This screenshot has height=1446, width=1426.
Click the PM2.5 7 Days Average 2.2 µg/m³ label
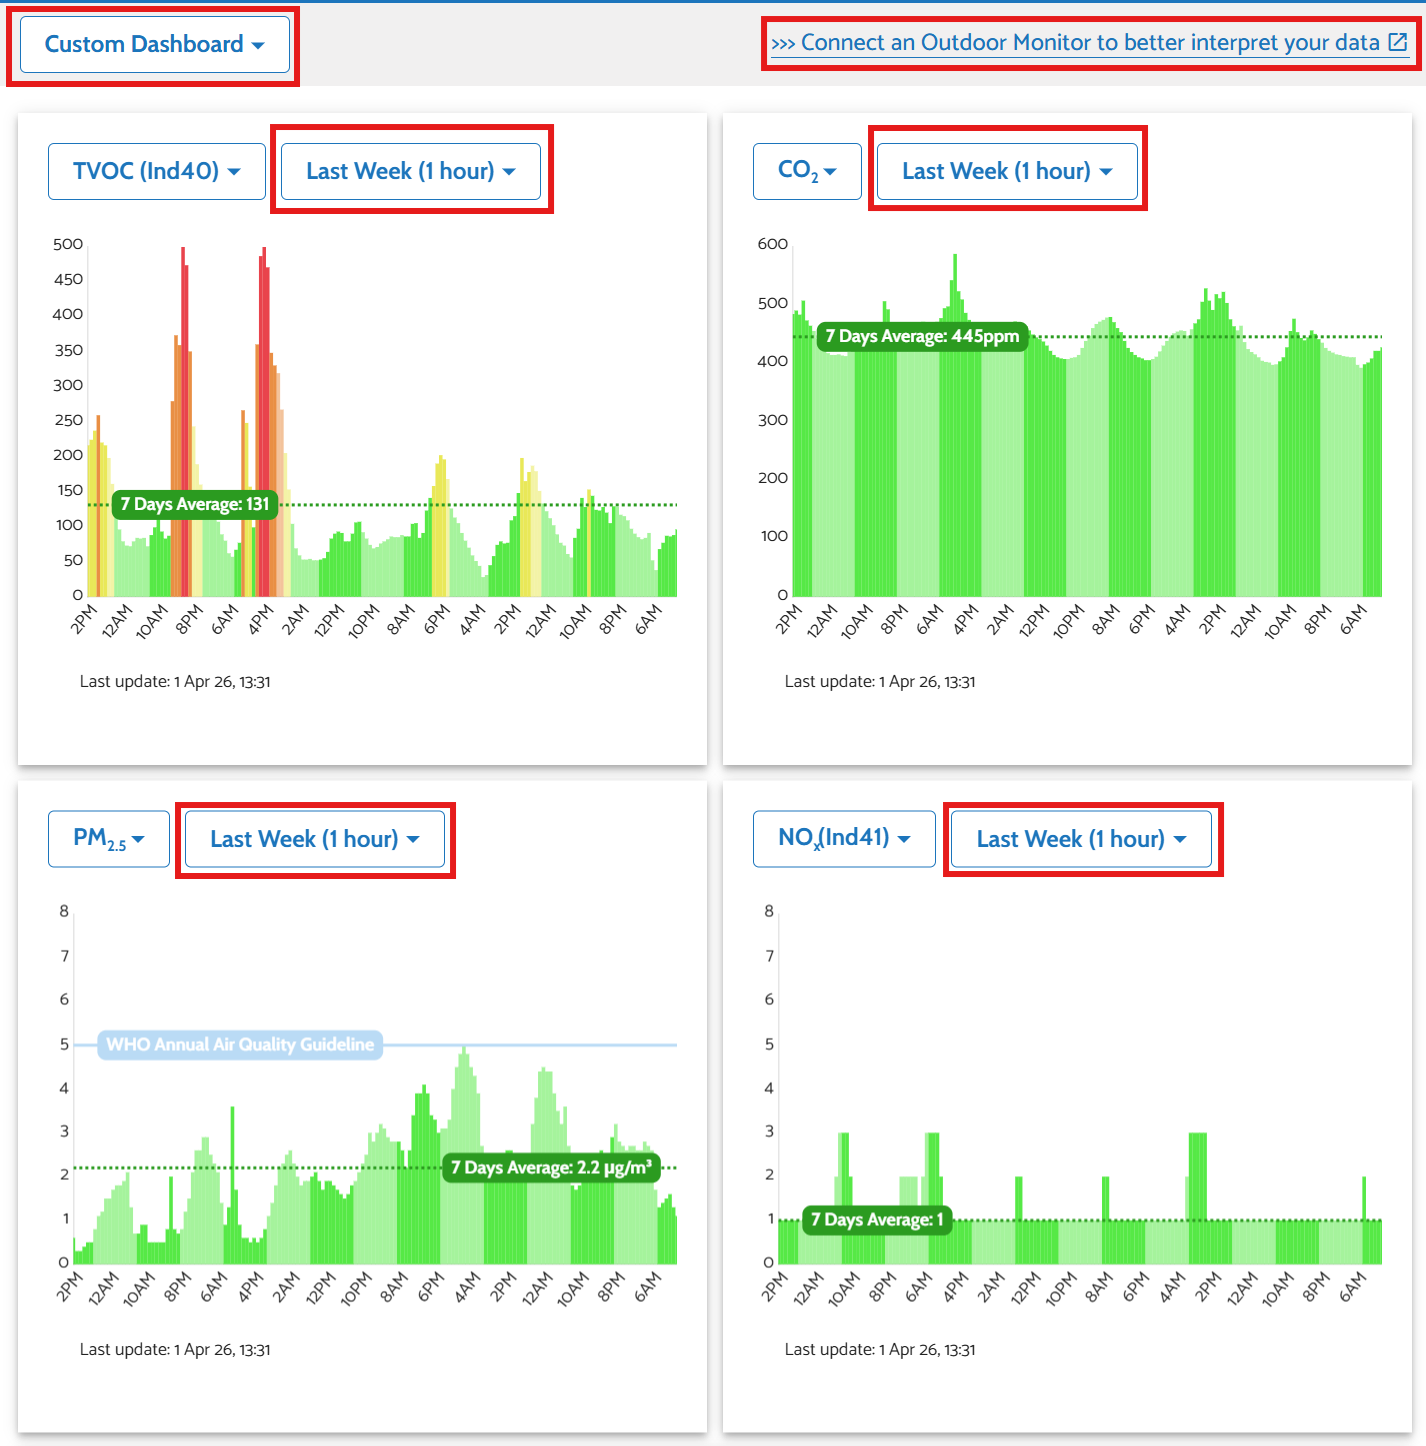click(x=551, y=1168)
